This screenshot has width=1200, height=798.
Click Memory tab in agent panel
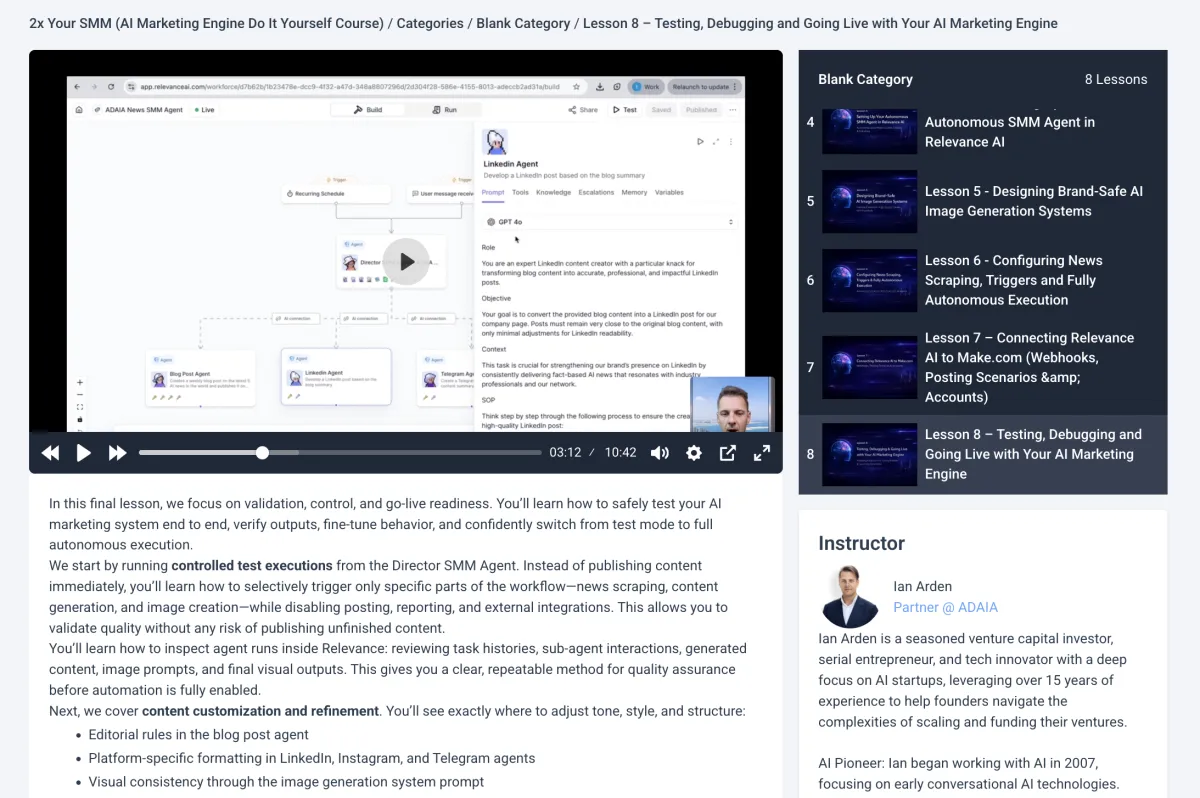click(x=634, y=192)
